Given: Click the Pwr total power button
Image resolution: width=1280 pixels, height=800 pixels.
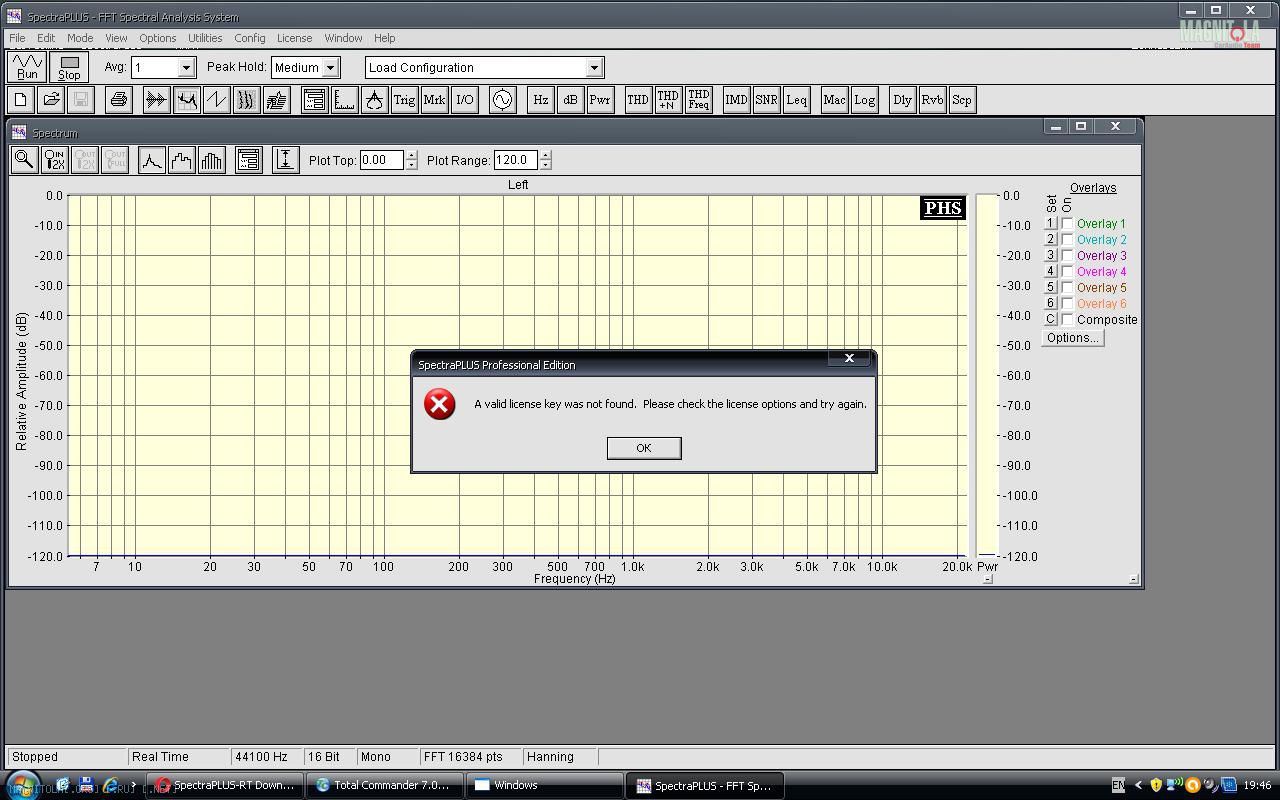Looking at the screenshot, I should [600, 100].
